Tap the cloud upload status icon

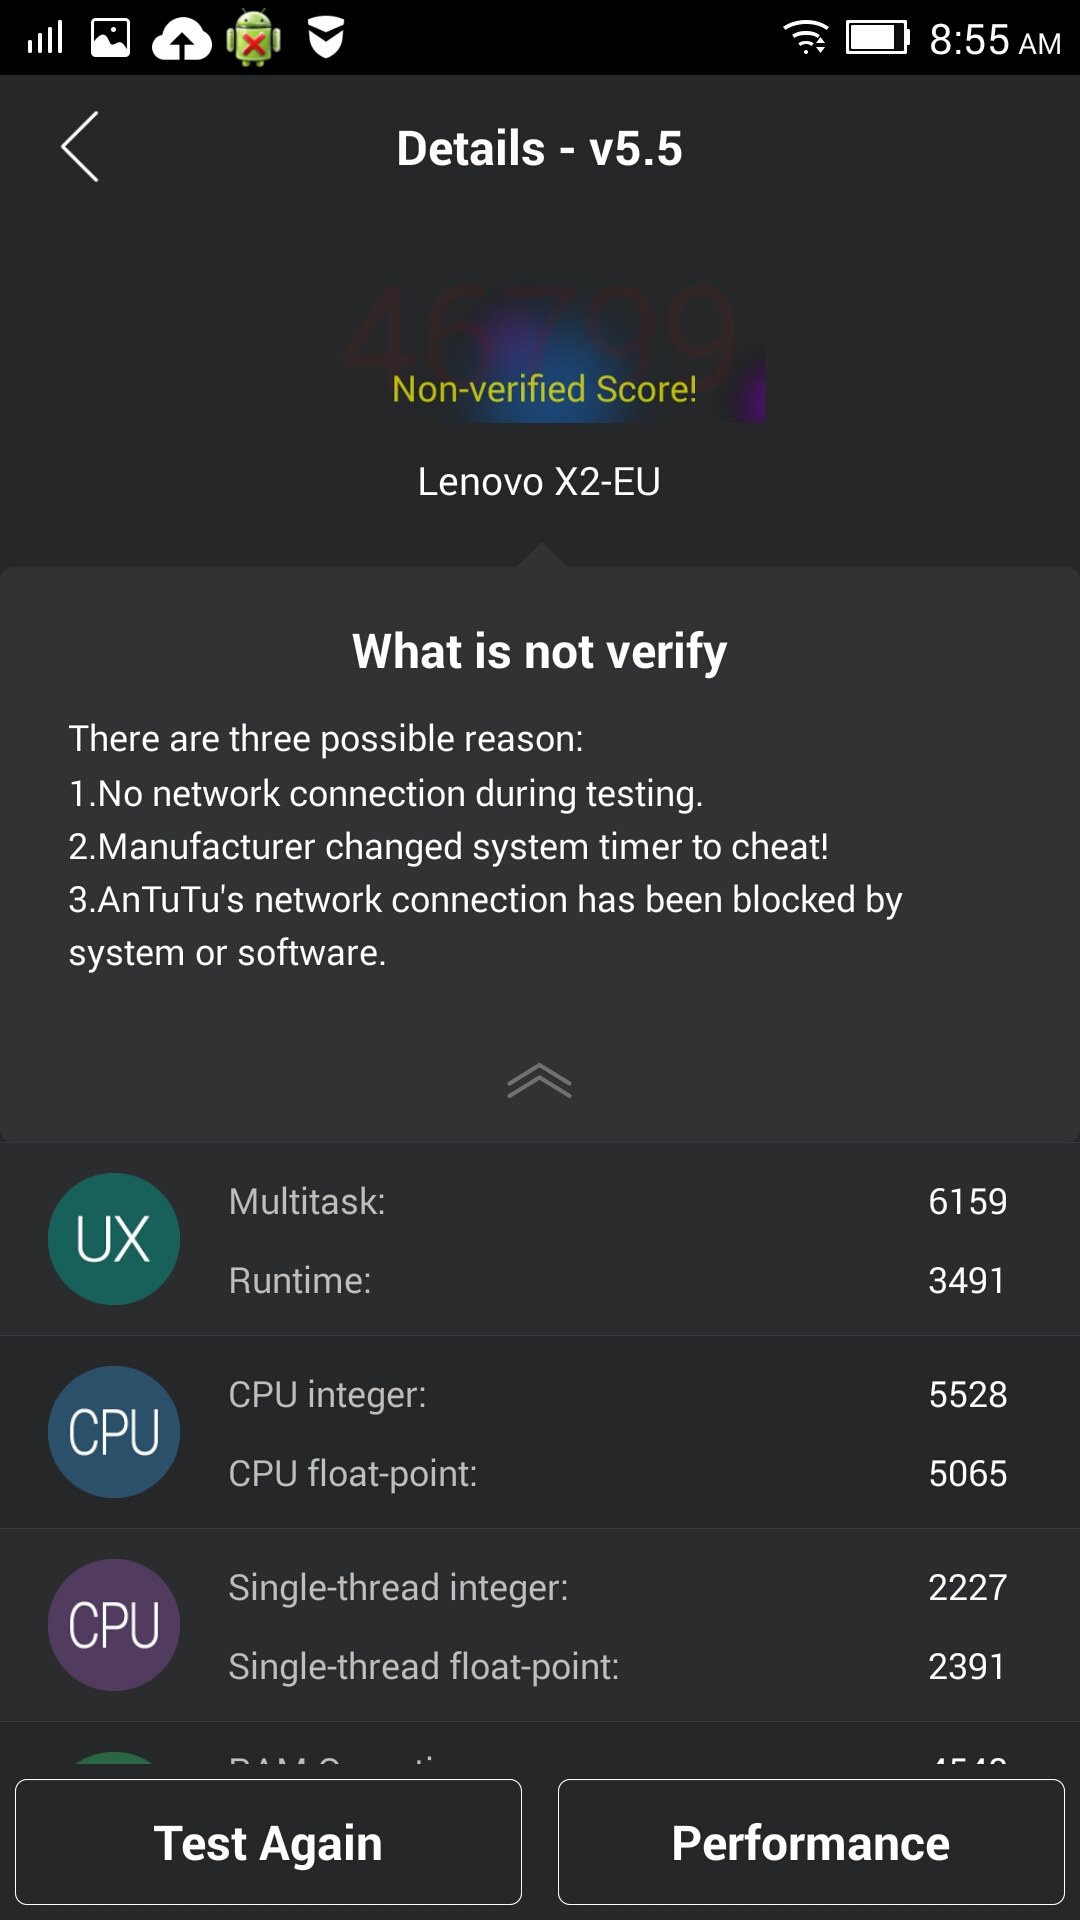point(181,40)
